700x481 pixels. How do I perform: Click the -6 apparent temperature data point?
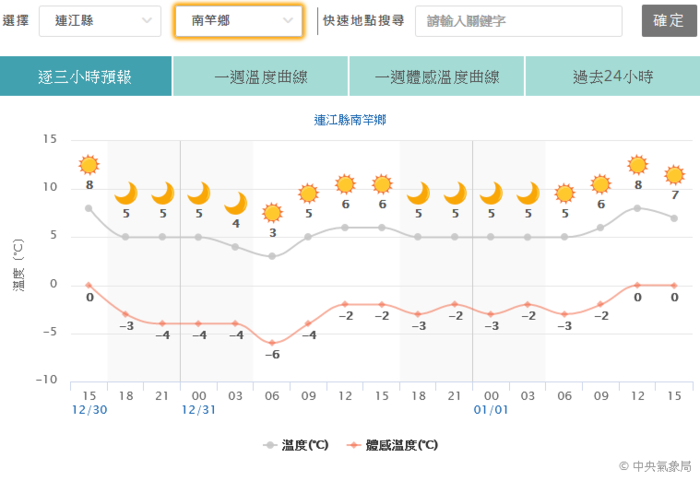272,343
